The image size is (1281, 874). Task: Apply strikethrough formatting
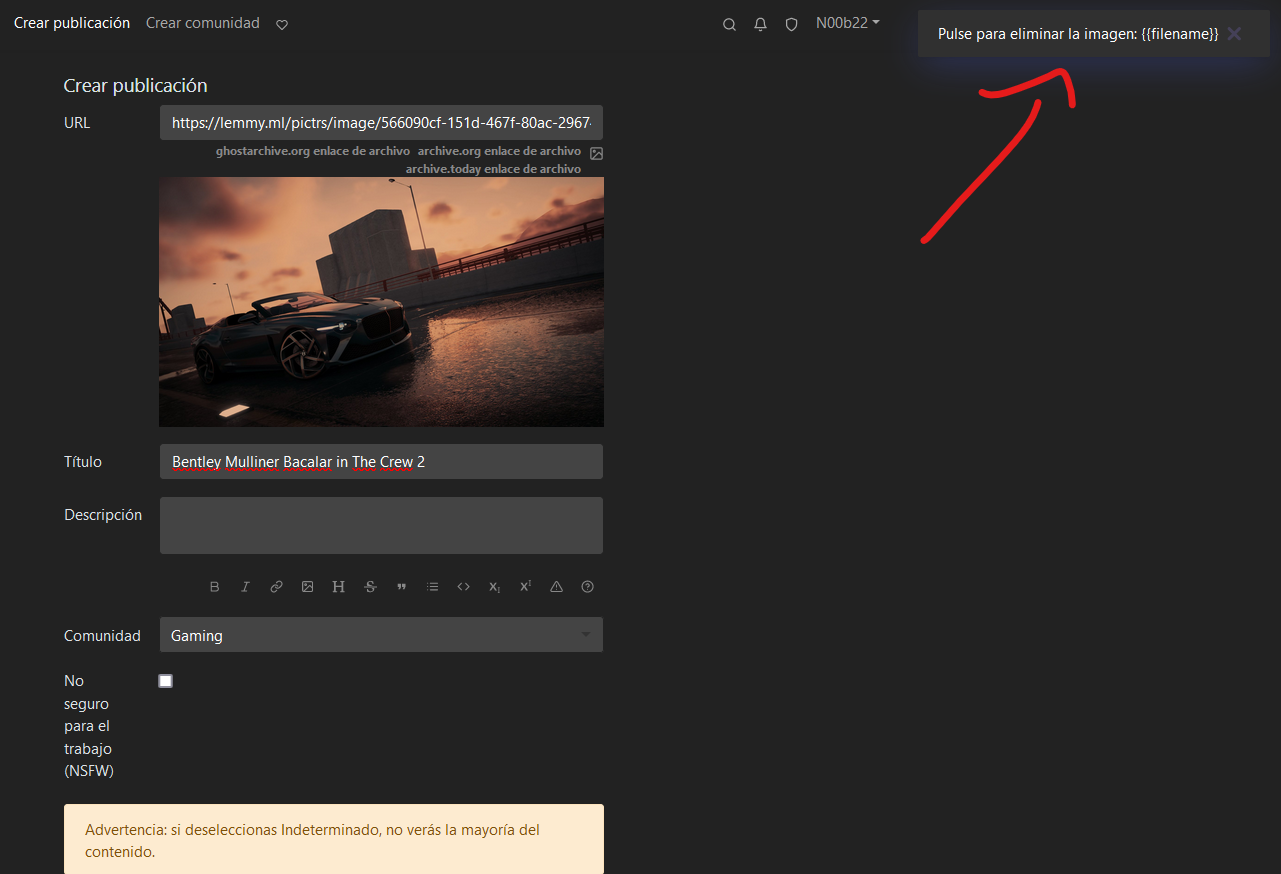[370, 587]
